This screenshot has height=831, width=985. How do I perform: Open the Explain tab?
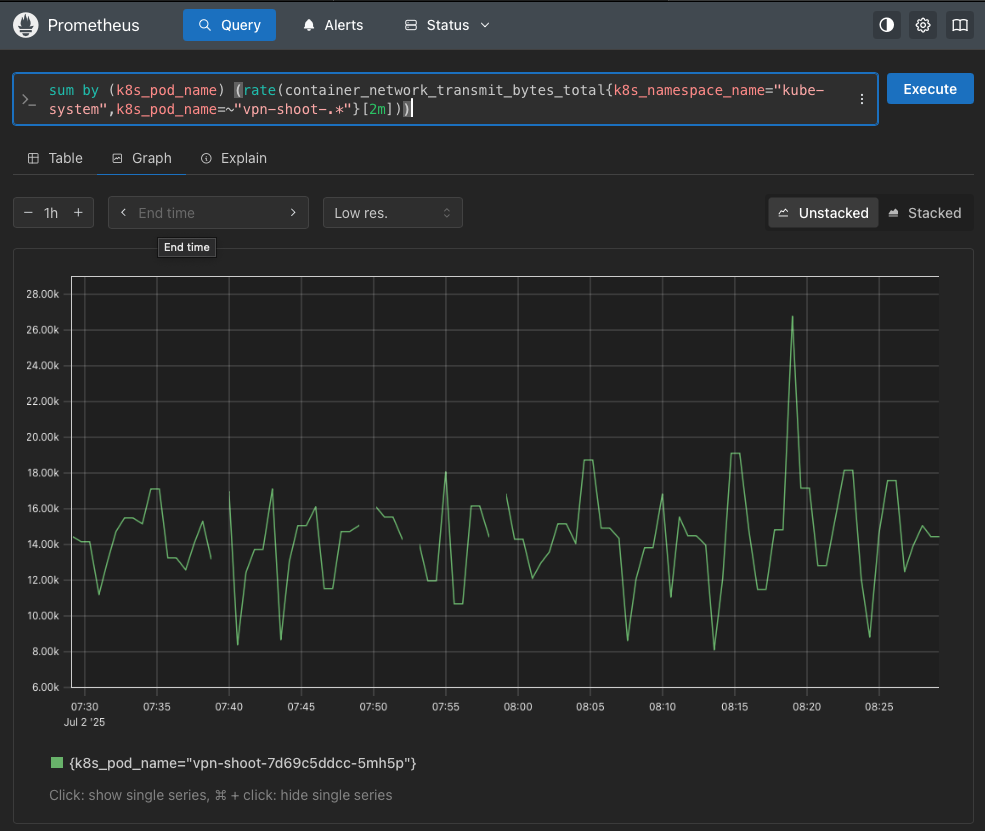pos(233,158)
